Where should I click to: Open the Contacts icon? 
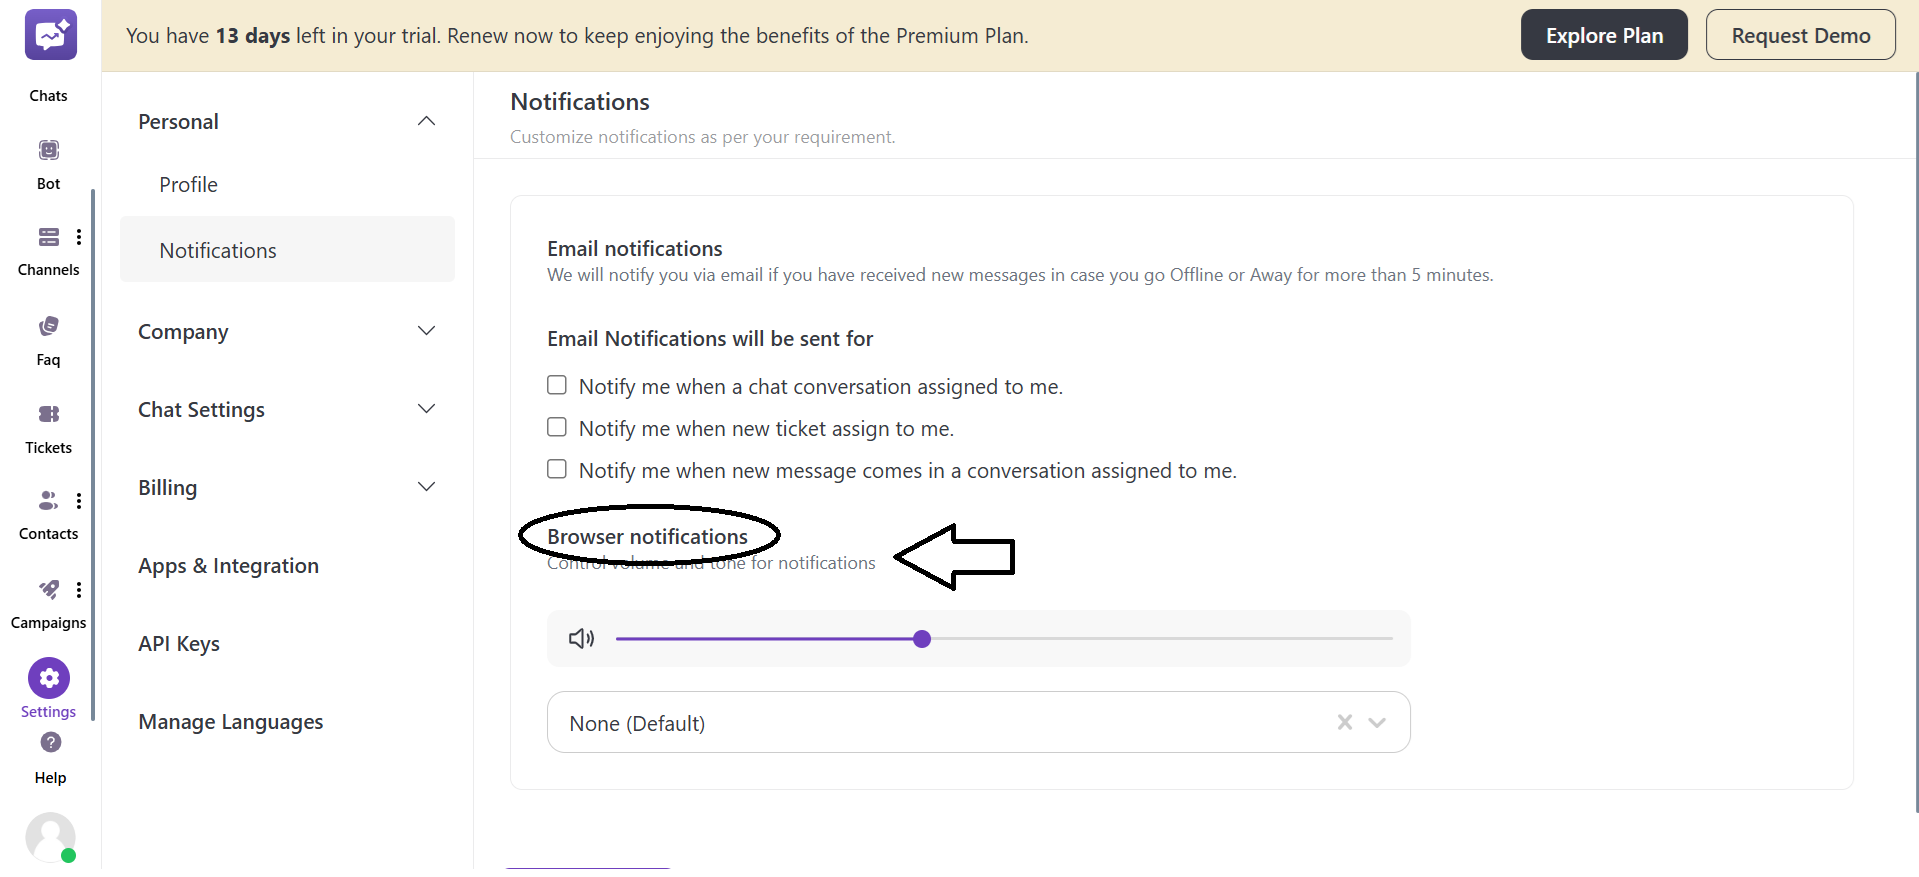pos(48,500)
